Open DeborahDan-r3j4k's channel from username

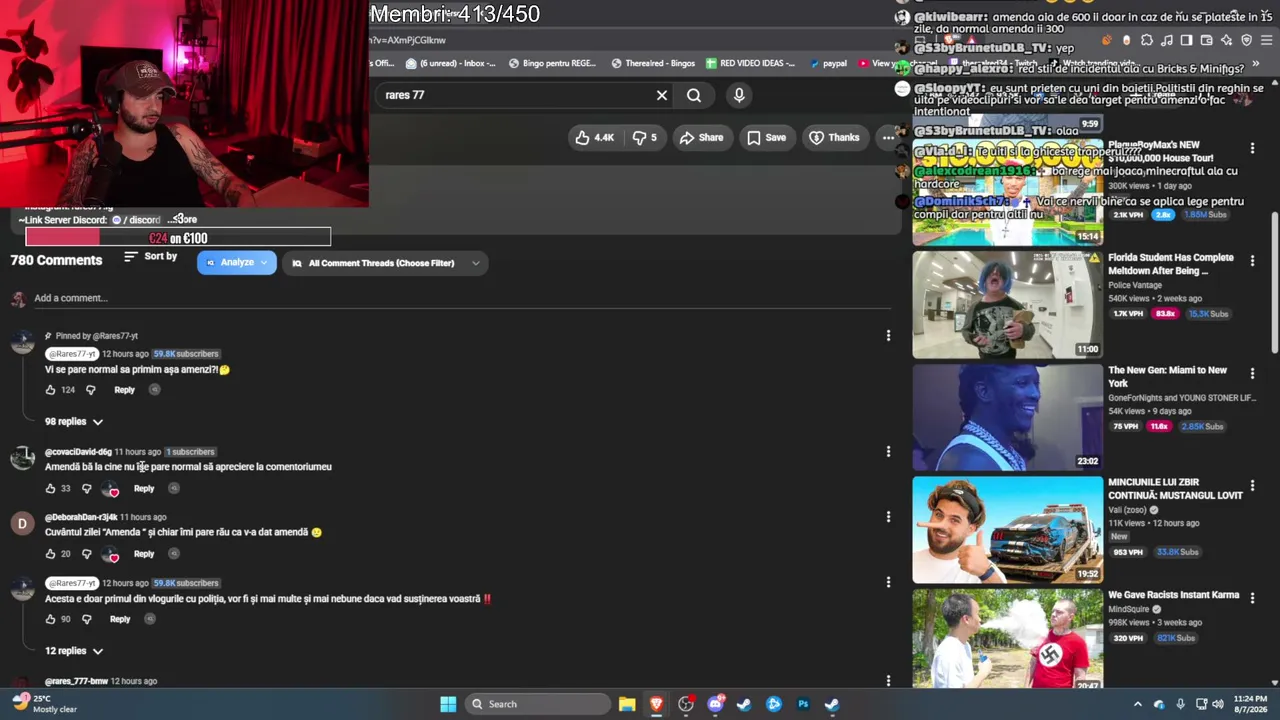81,517
